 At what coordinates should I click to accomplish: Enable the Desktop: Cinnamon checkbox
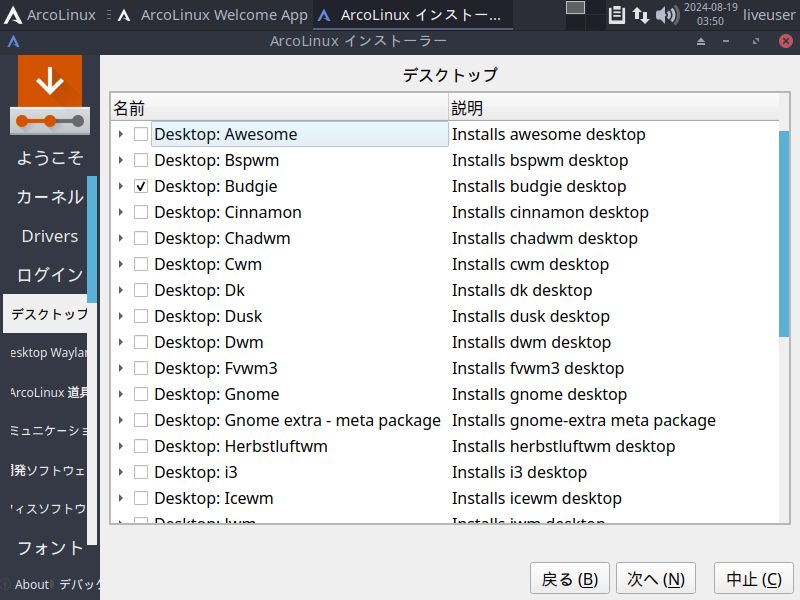(x=141, y=212)
